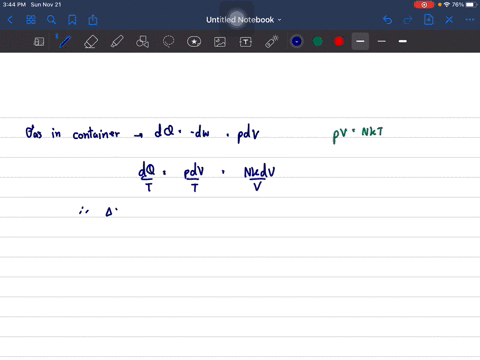Choose the dark blue pen color
480x360 pixels.
(x=297, y=41)
